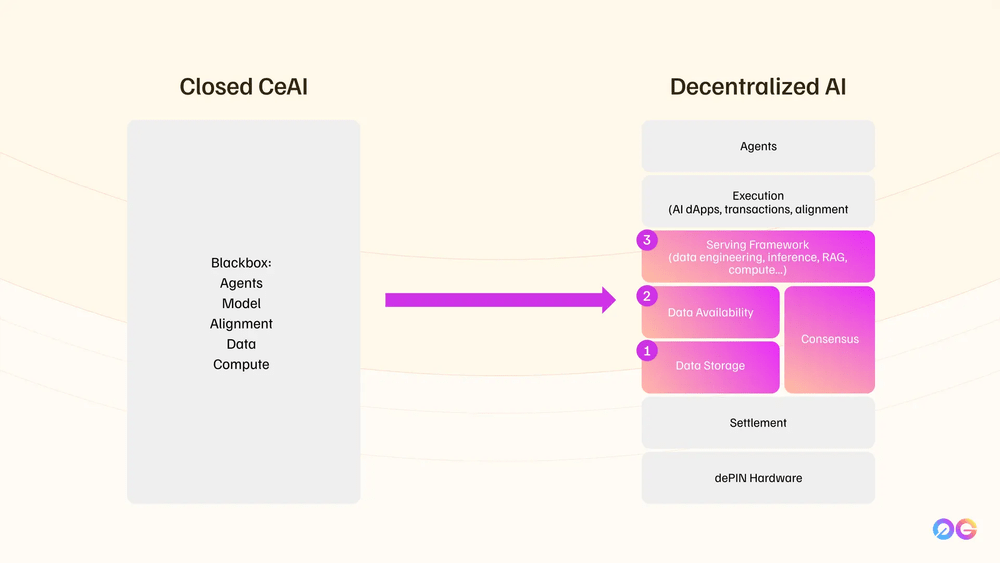
Task: Click the purple number 2 badge
Action: coord(648,296)
